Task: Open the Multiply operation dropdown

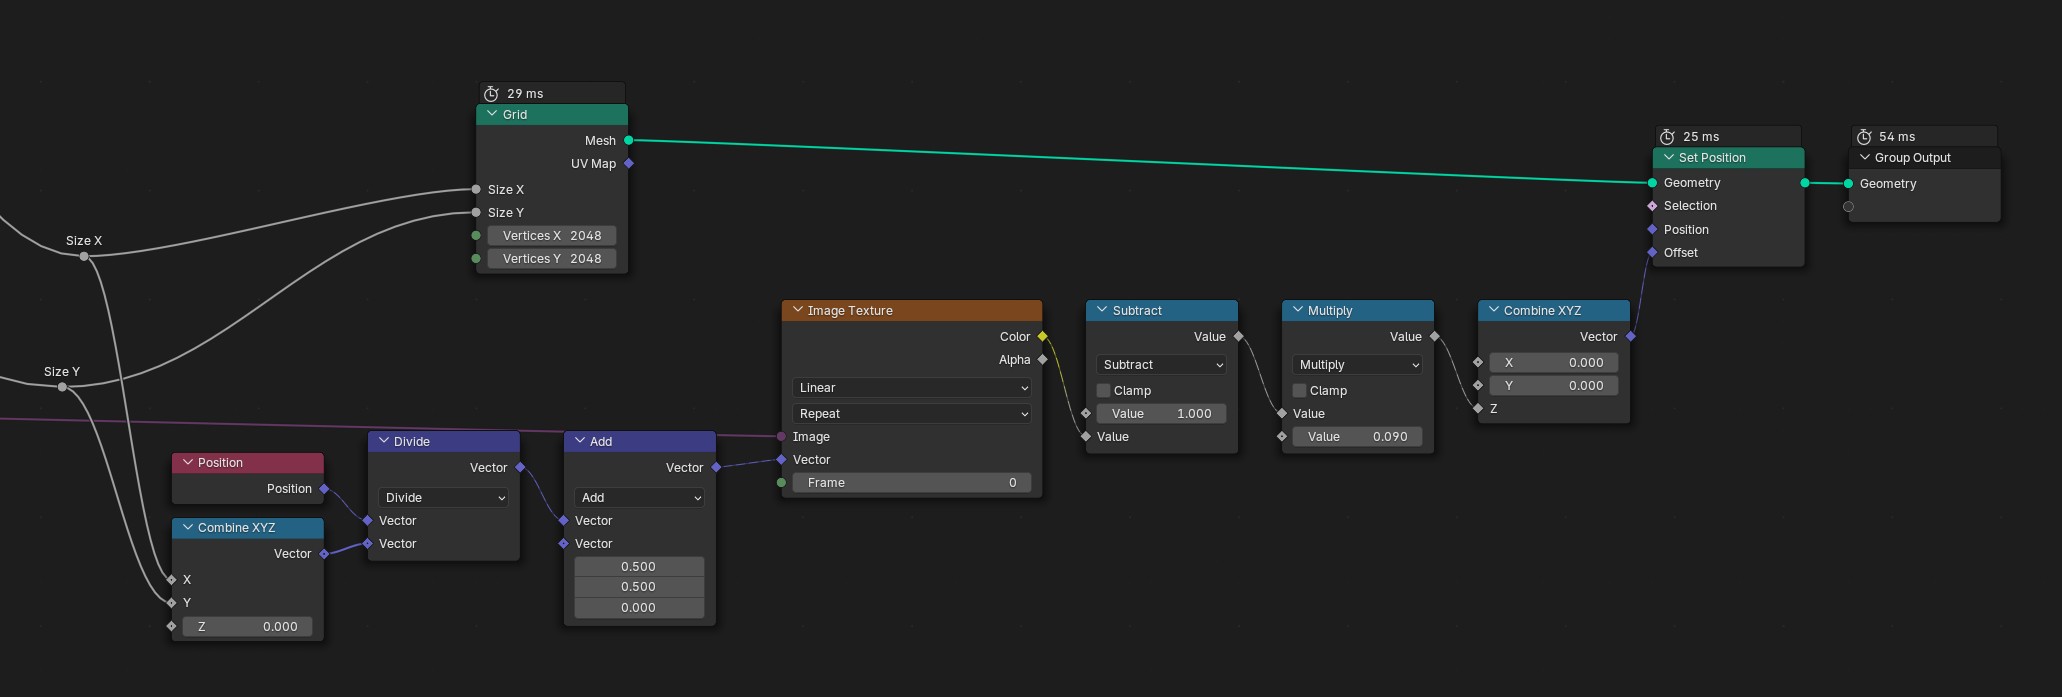Action: 1358,365
